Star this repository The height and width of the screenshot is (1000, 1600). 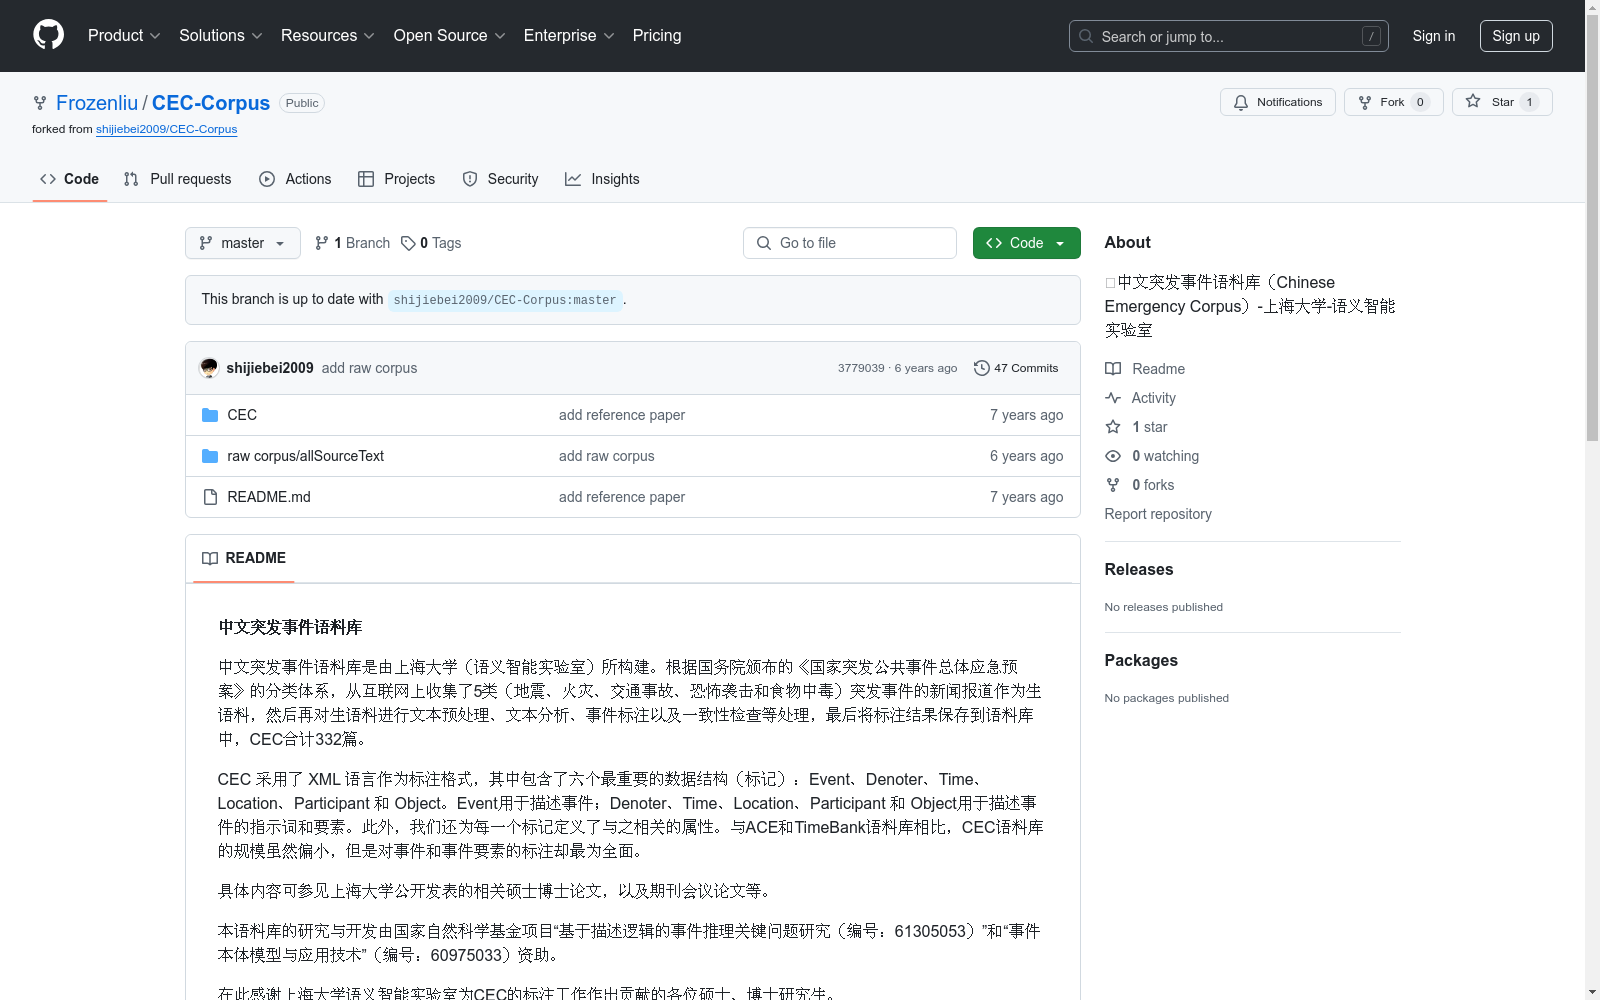pyautogui.click(x=1501, y=102)
